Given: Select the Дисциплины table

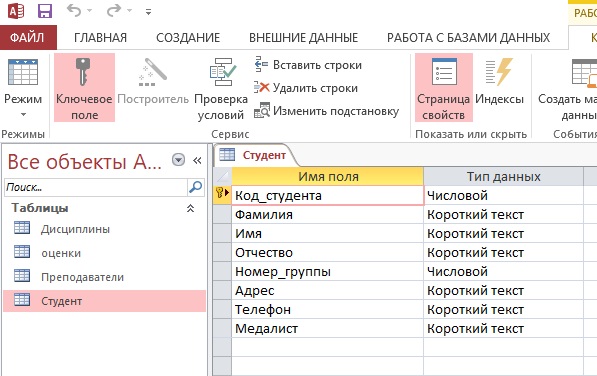Looking at the screenshot, I should [x=104, y=229].
